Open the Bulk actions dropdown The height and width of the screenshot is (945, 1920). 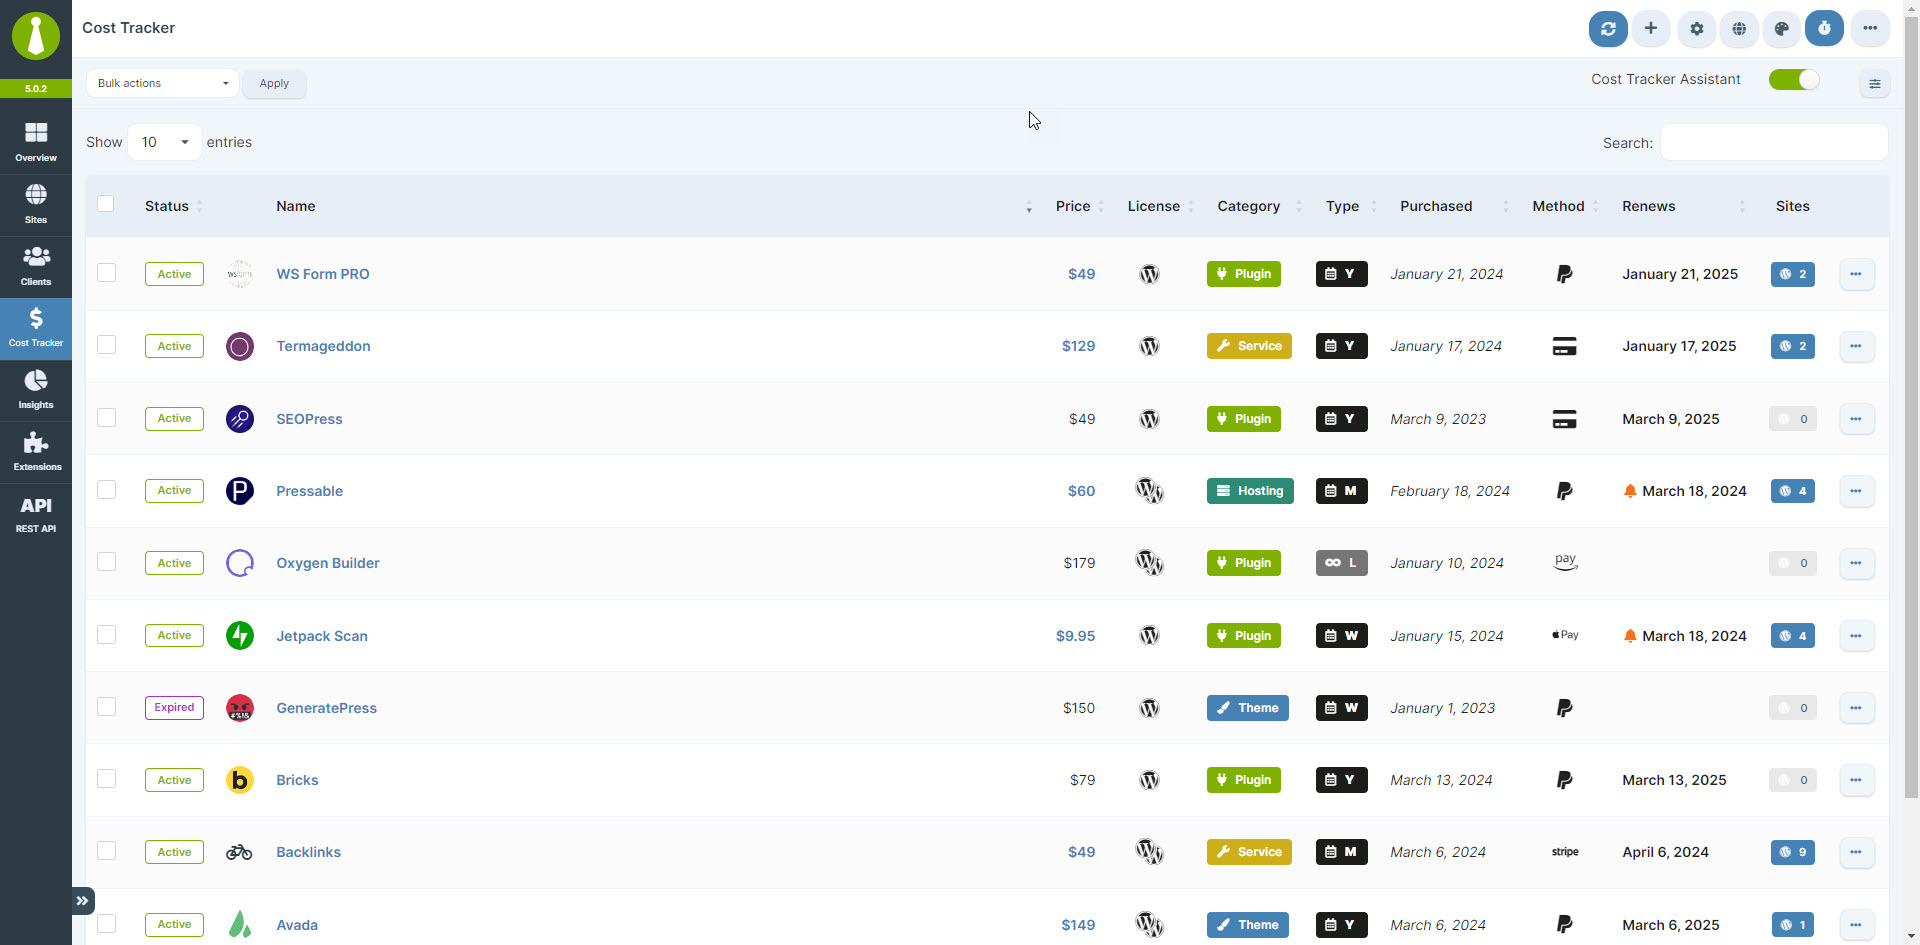pyautogui.click(x=162, y=84)
